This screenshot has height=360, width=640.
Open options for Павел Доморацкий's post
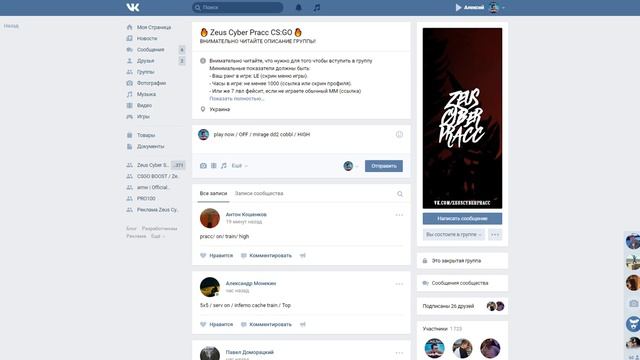pyautogui.click(x=399, y=353)
